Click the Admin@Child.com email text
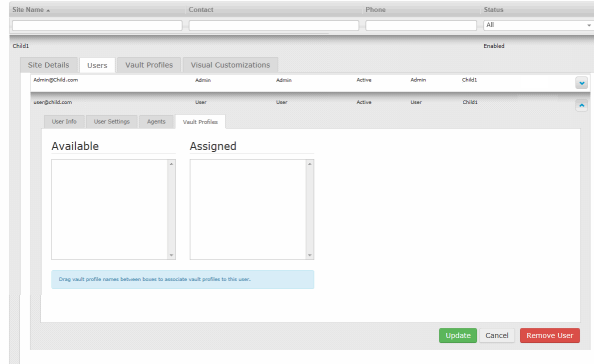The height and width of the screenshot is (364, 594). point(56,80)
